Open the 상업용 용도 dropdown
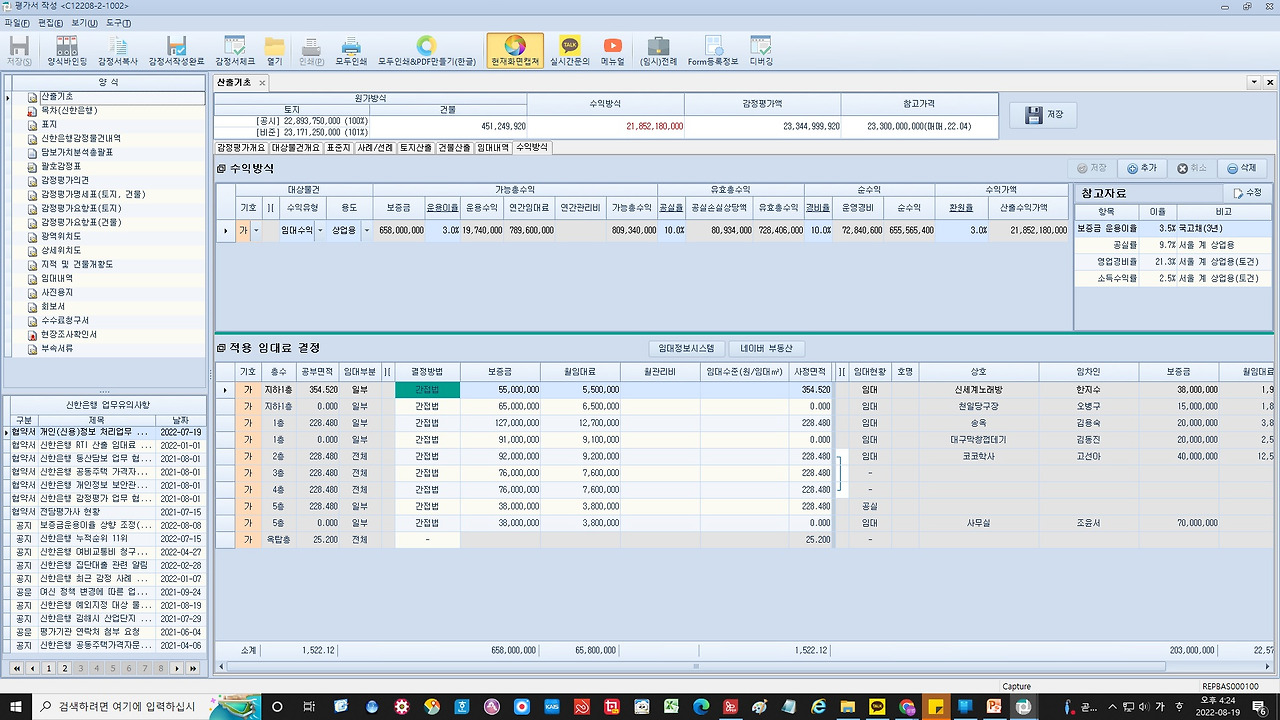Image resolution: width=1280 pixels, height=720 pixels. click(x=366, y=230)
